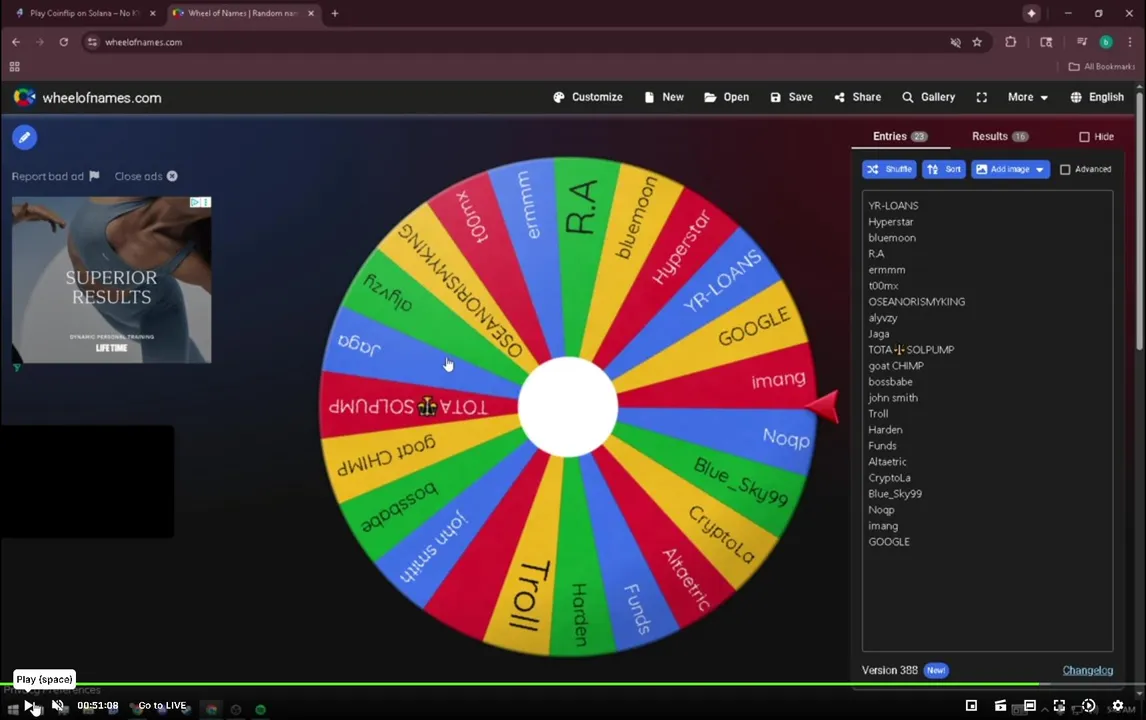This screenshot has width=1146, height=720.
Task: Click Go to LIVE
Action: pos(162,705)
